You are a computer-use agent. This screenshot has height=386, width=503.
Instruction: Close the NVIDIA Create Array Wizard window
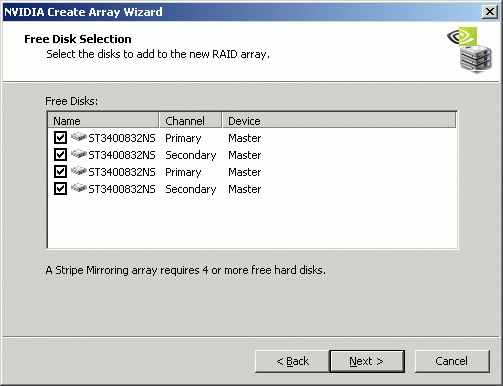pyautogui.click(x=490, y=12)
